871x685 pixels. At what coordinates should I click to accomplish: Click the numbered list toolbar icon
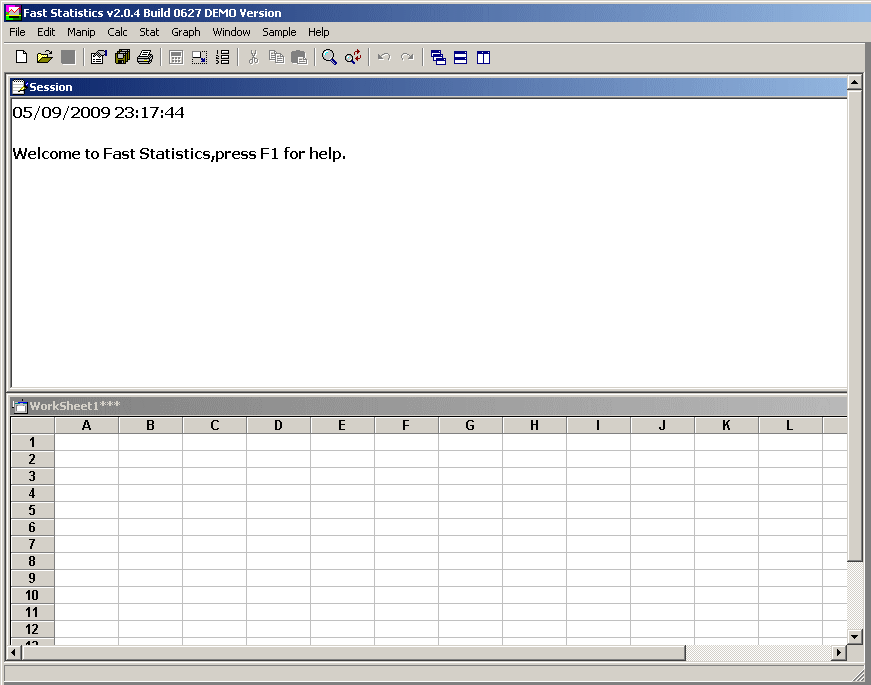click(222, 57)
